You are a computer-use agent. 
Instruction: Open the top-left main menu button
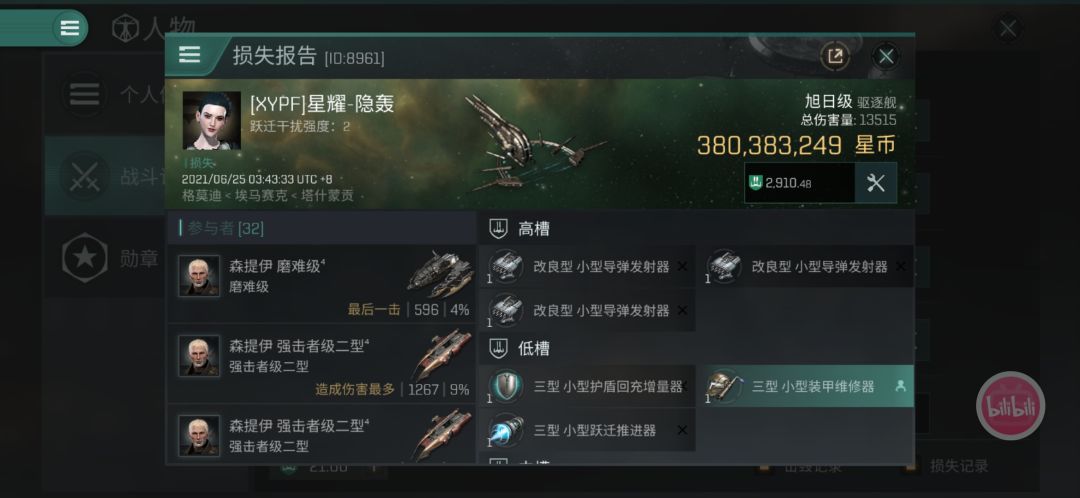[x=70, y=28]
